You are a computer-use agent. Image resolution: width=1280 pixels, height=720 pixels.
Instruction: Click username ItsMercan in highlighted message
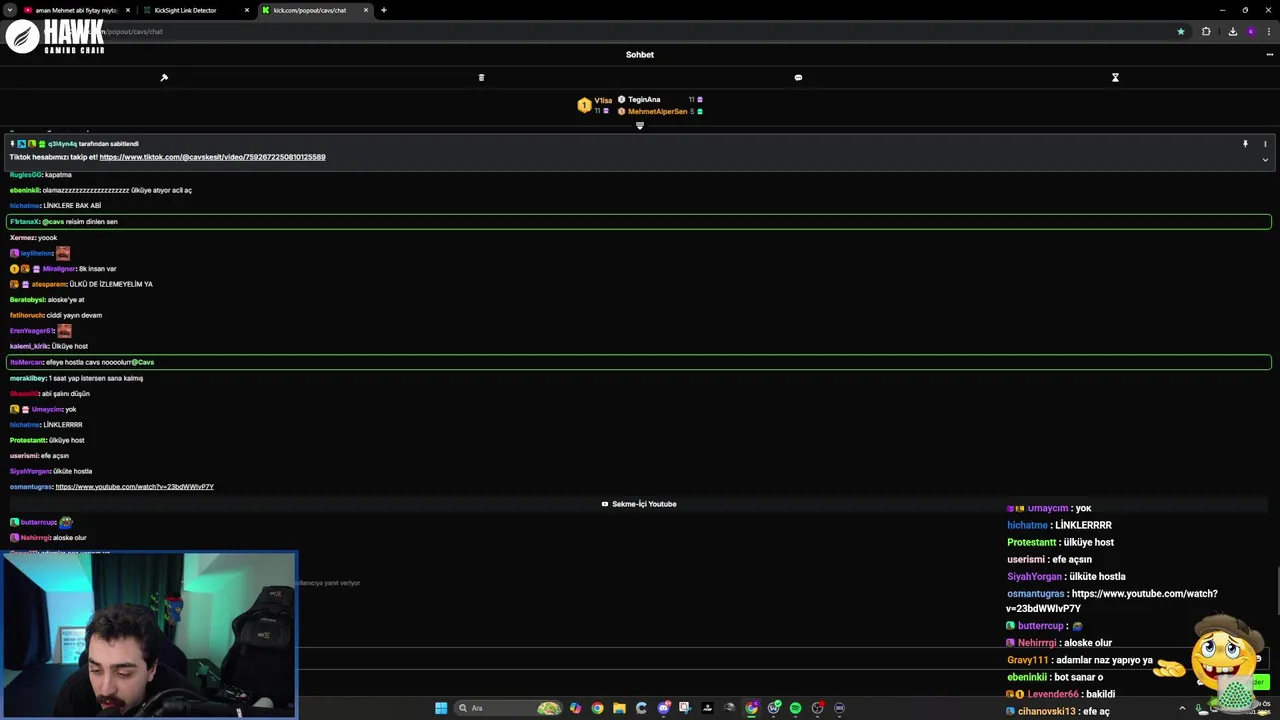coord(26,362)
